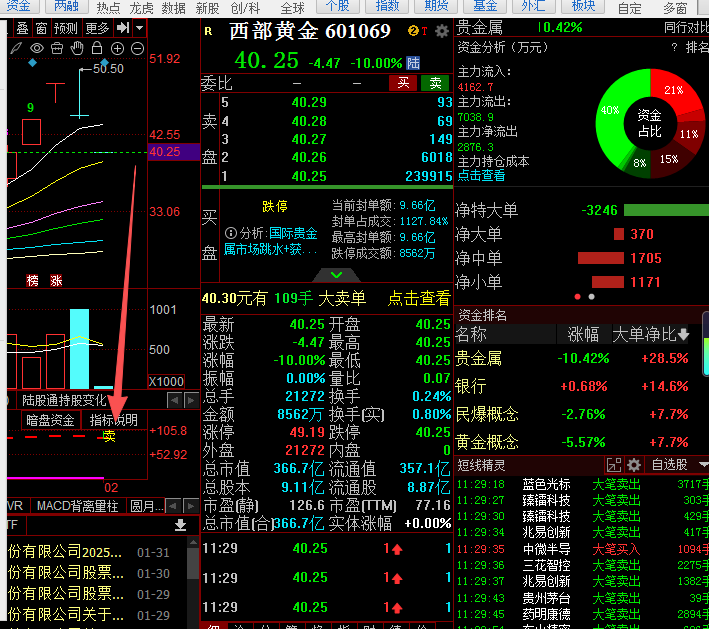Click the green 卖 sell button
The height and width of the screenshot is (629, 709).
tap(435, 83)
